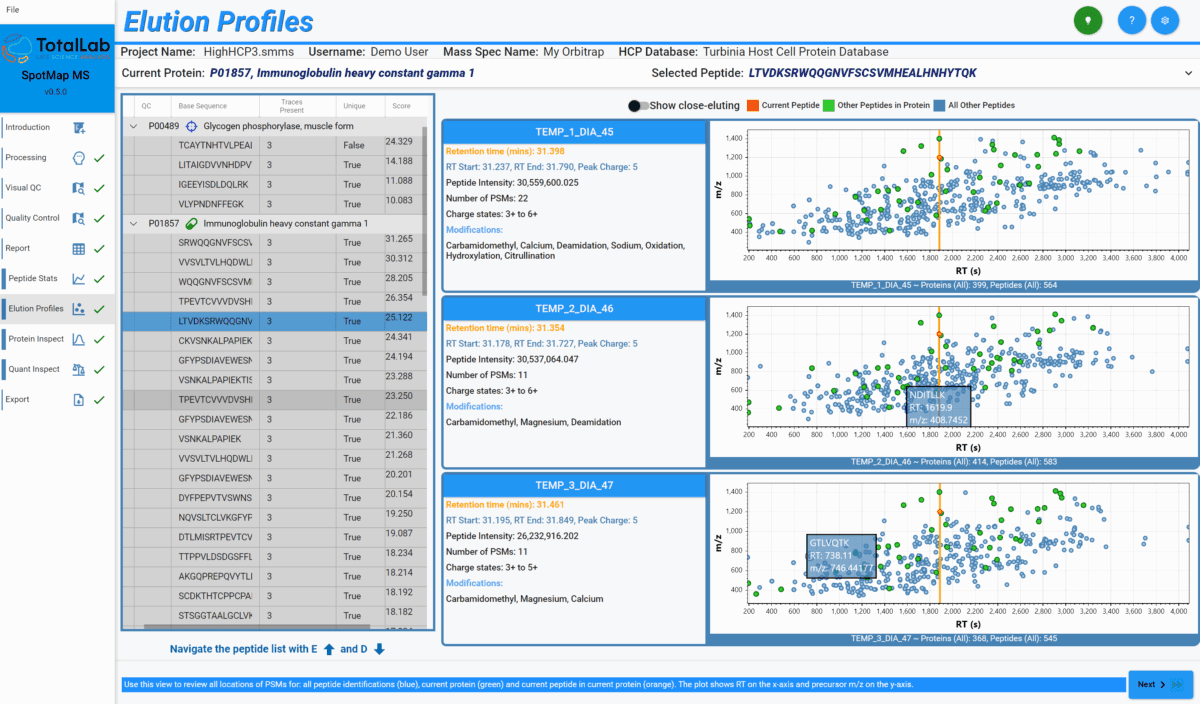This screenshot has height=704, width=1200.
Task: Toggle Other Peptides in Protein legend
Action: pos(830,105)
